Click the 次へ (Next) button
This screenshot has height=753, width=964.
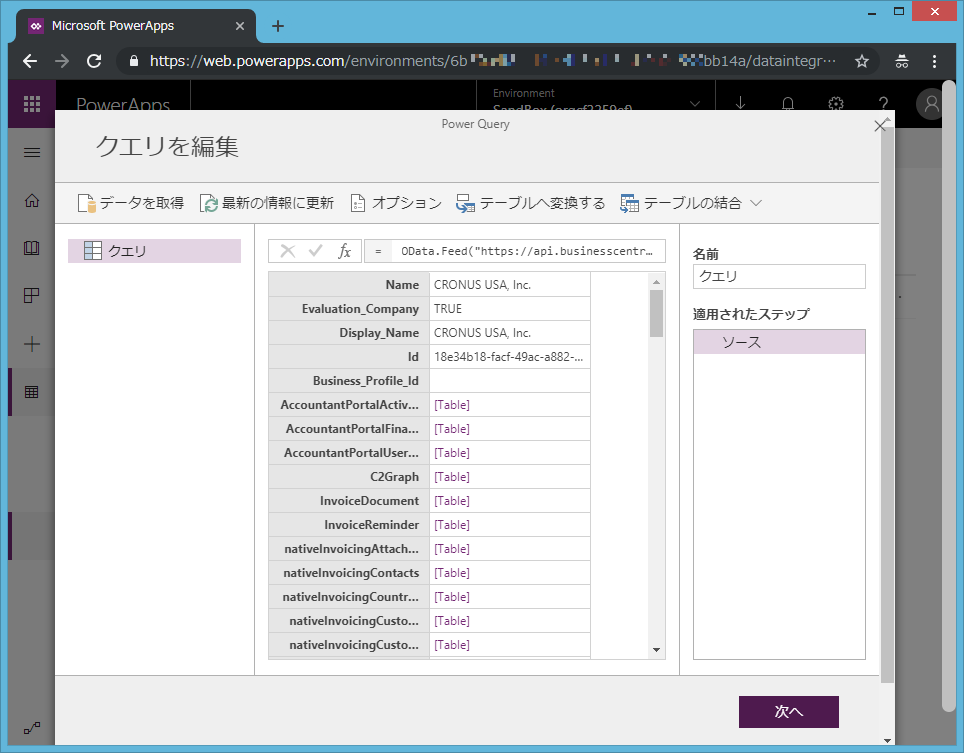pos(788,712)
